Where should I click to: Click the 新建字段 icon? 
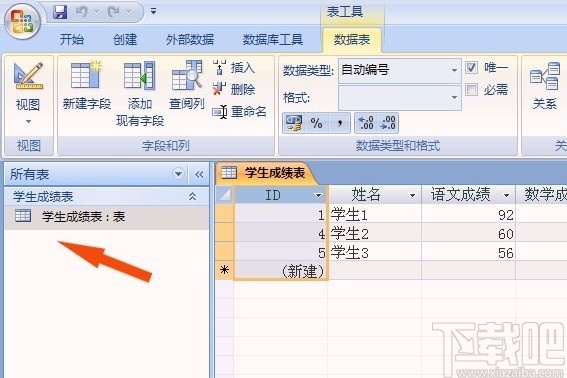point(87,76)
